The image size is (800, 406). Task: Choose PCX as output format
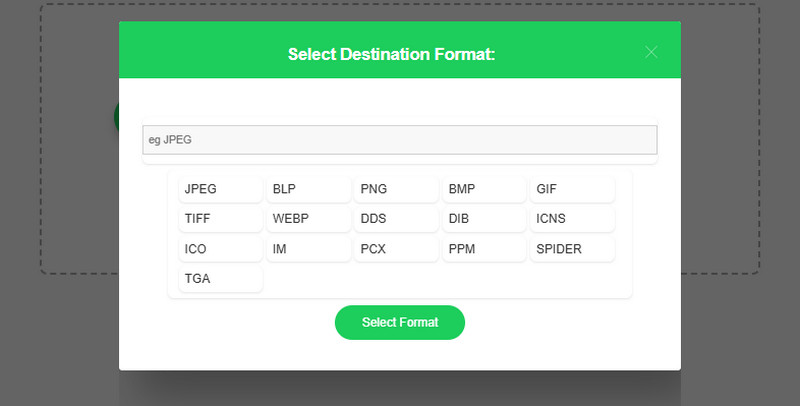pos(396,249)
